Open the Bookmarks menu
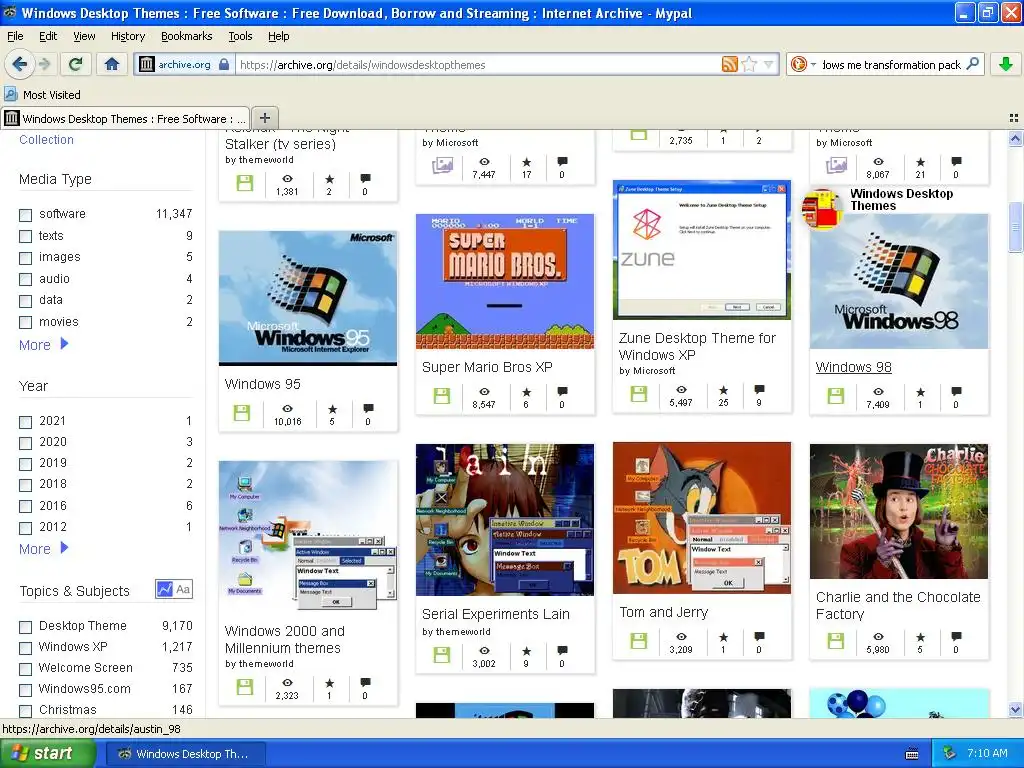The width and height of the screenshot is (1024, 768). (187, 36)
